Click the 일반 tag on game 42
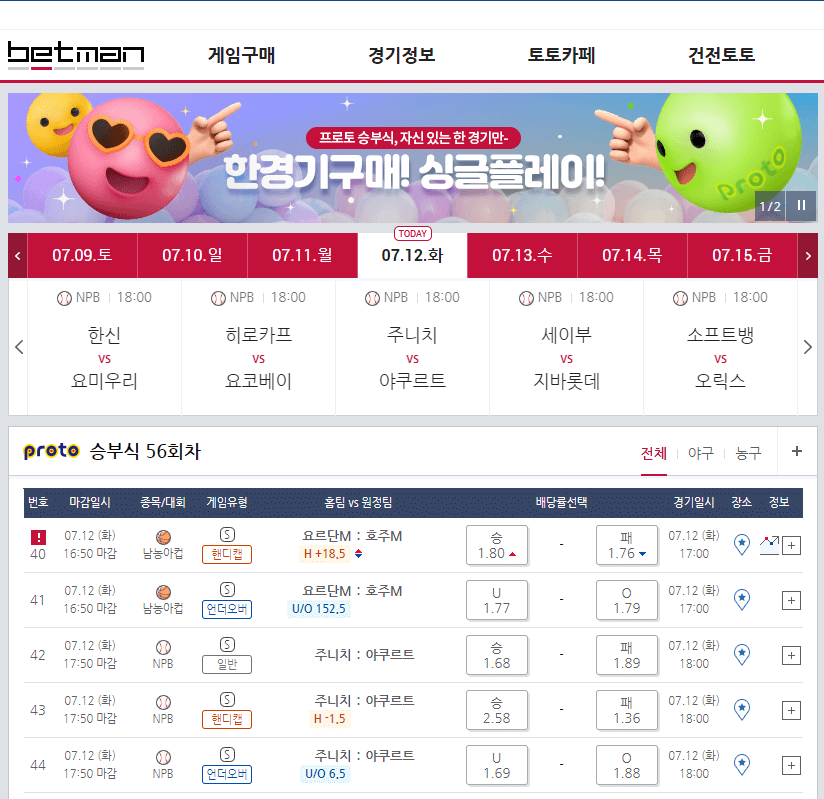824x799 pixels. point(227,664)
